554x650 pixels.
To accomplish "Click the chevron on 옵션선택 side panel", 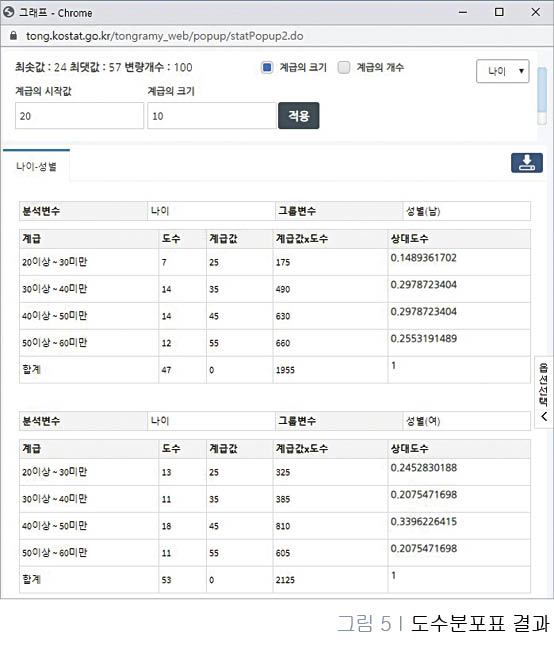I will pos(544,416).
